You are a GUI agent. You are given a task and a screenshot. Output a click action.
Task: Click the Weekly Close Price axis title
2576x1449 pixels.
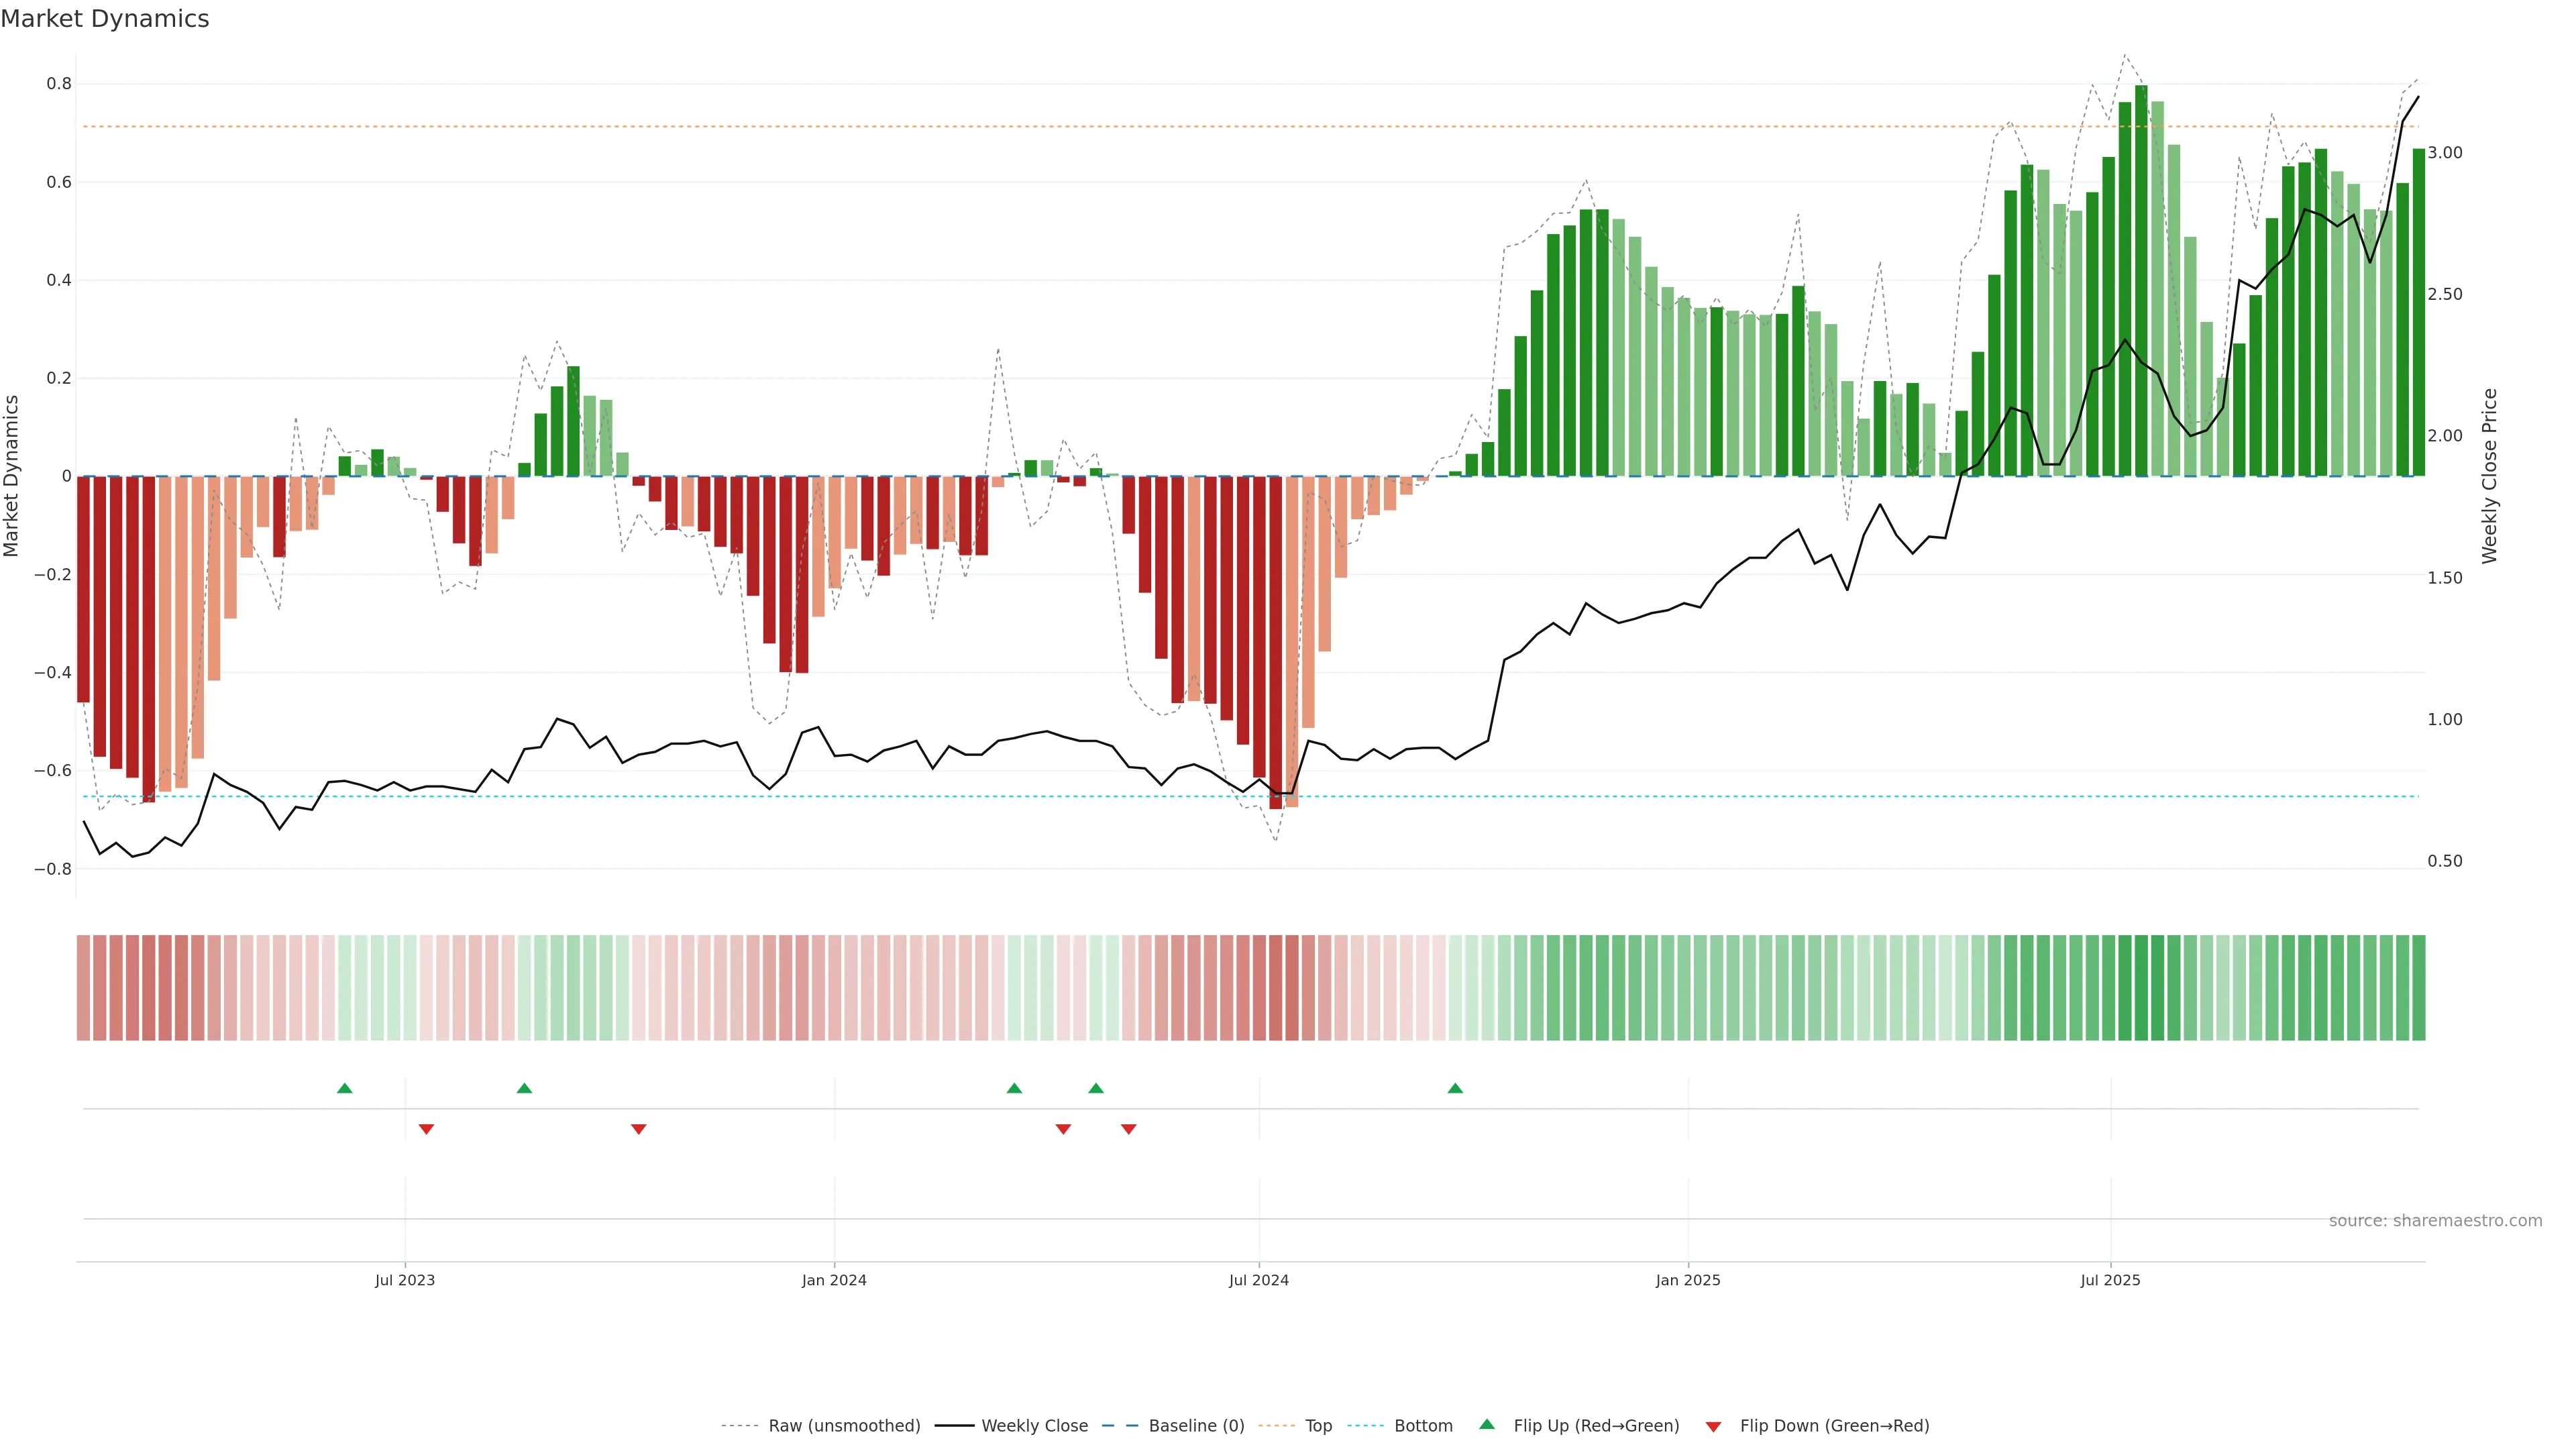pos(2489,476)
